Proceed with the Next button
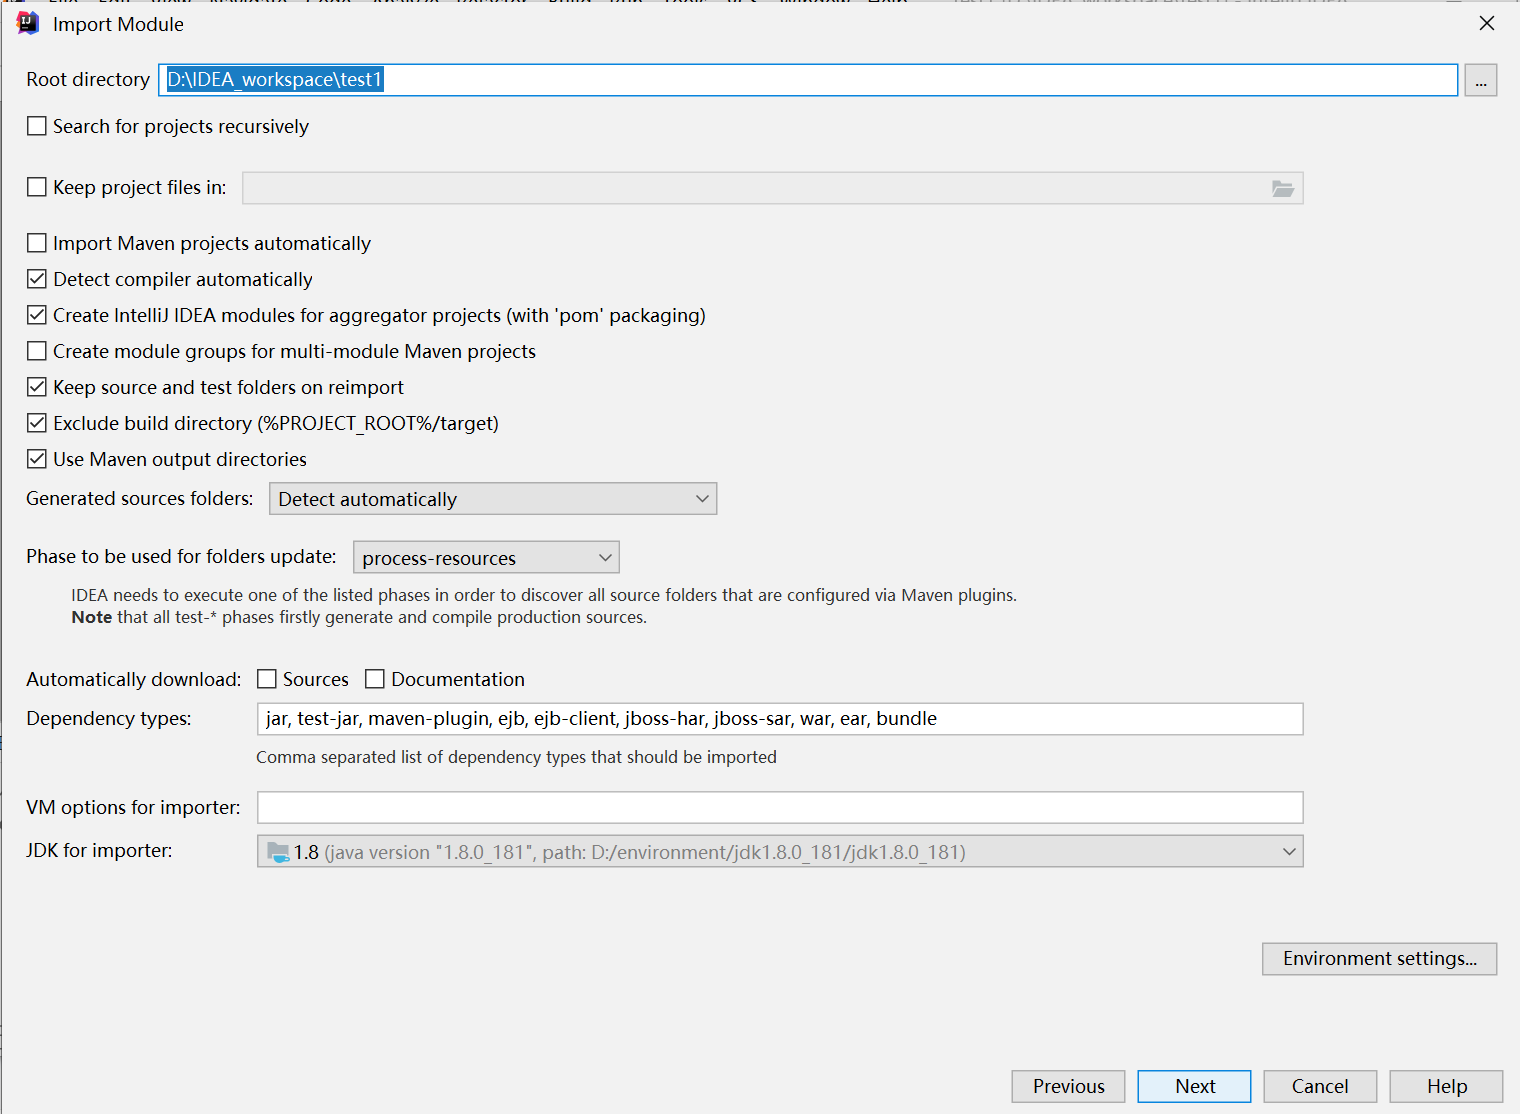 click(1194, 1086)
